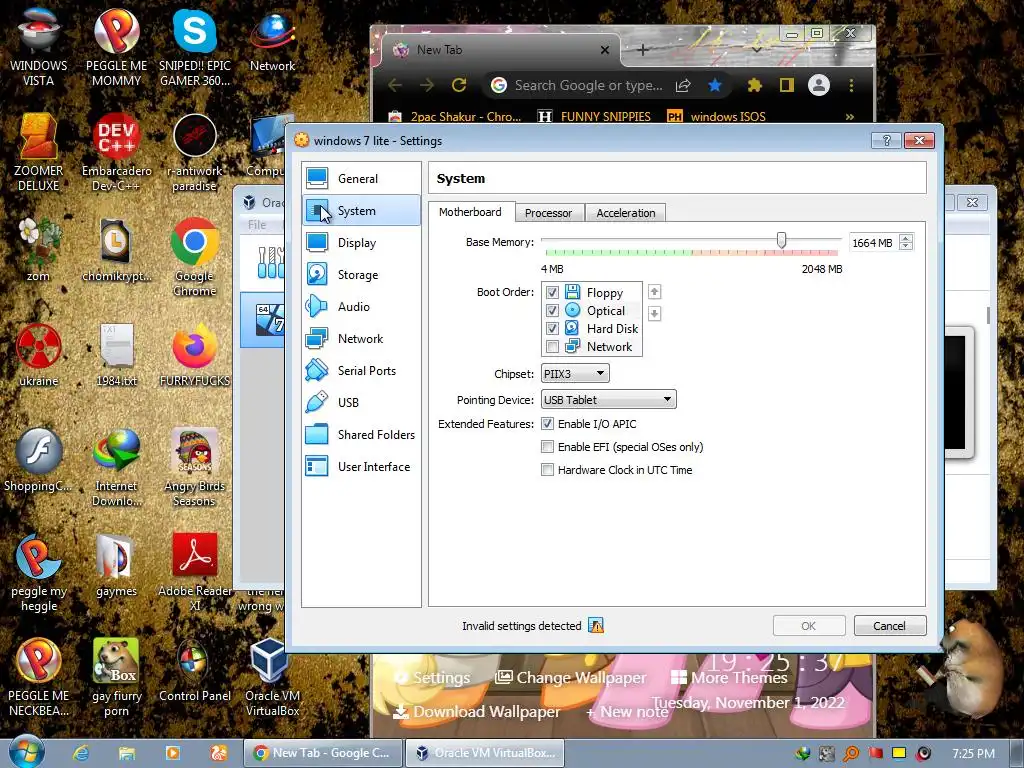The height and width of the screenshot is (768, 1024).
Task: Open the Storage settings category
Action: [361, 274]
